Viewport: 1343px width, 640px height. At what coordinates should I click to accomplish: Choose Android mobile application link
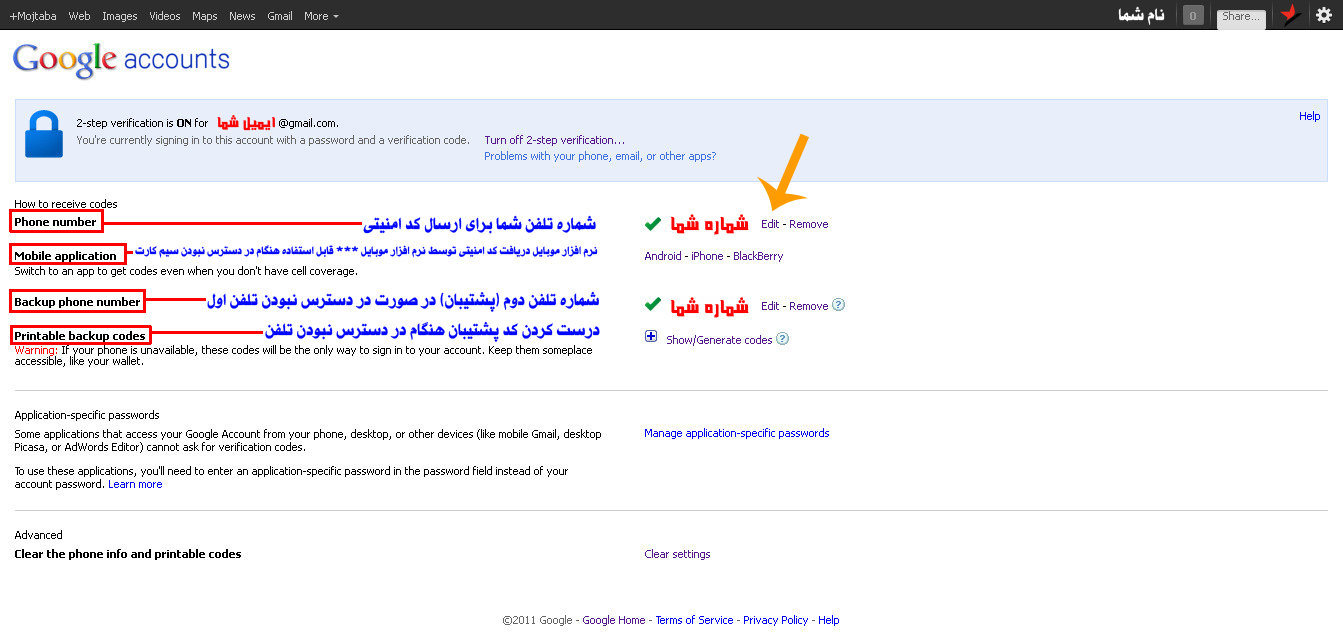pyautogui.click(x=663, y=256)
